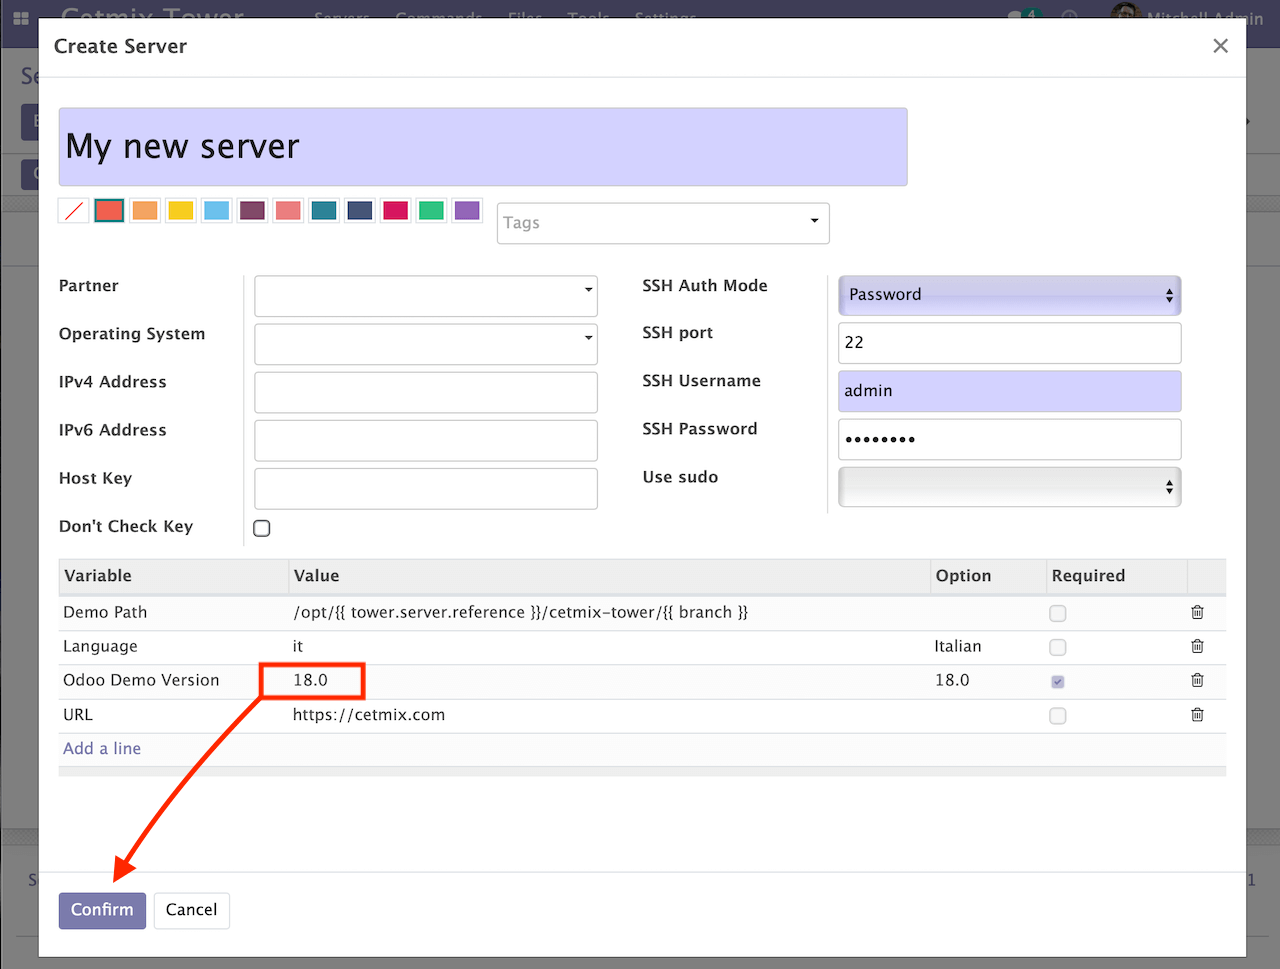Viewport: 1280px width, 969px height.
Task: Open the Mitchell Admin user avatar menu
Action: click(1124, 14)
